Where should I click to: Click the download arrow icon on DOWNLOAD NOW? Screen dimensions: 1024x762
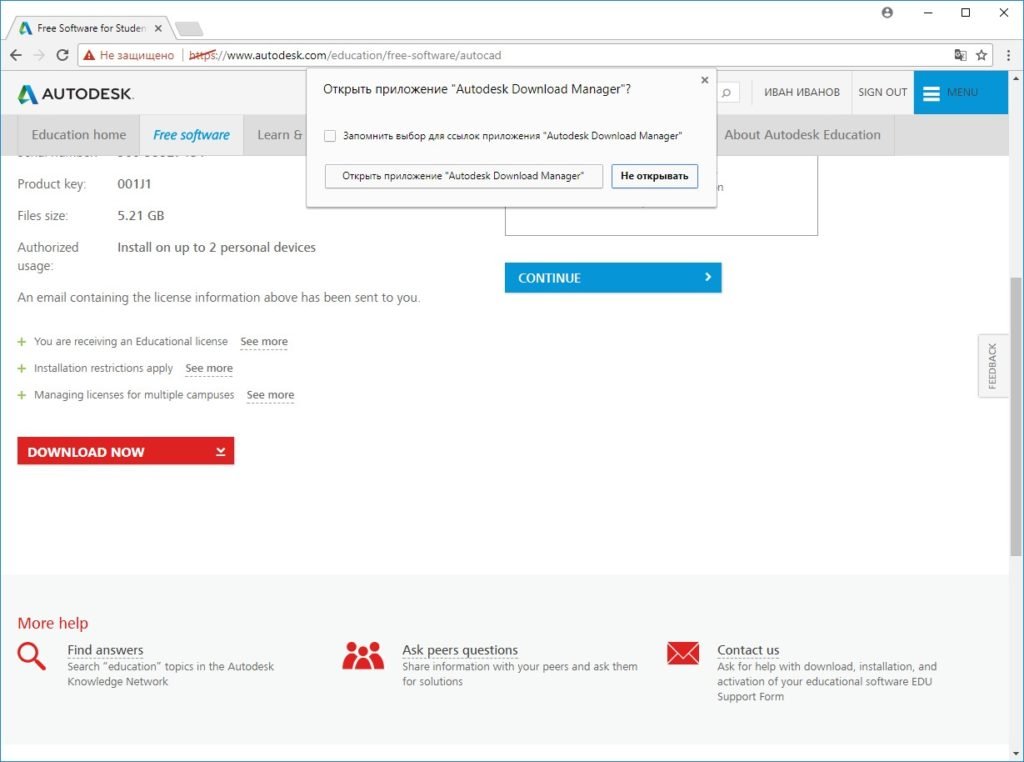[221, 451]
